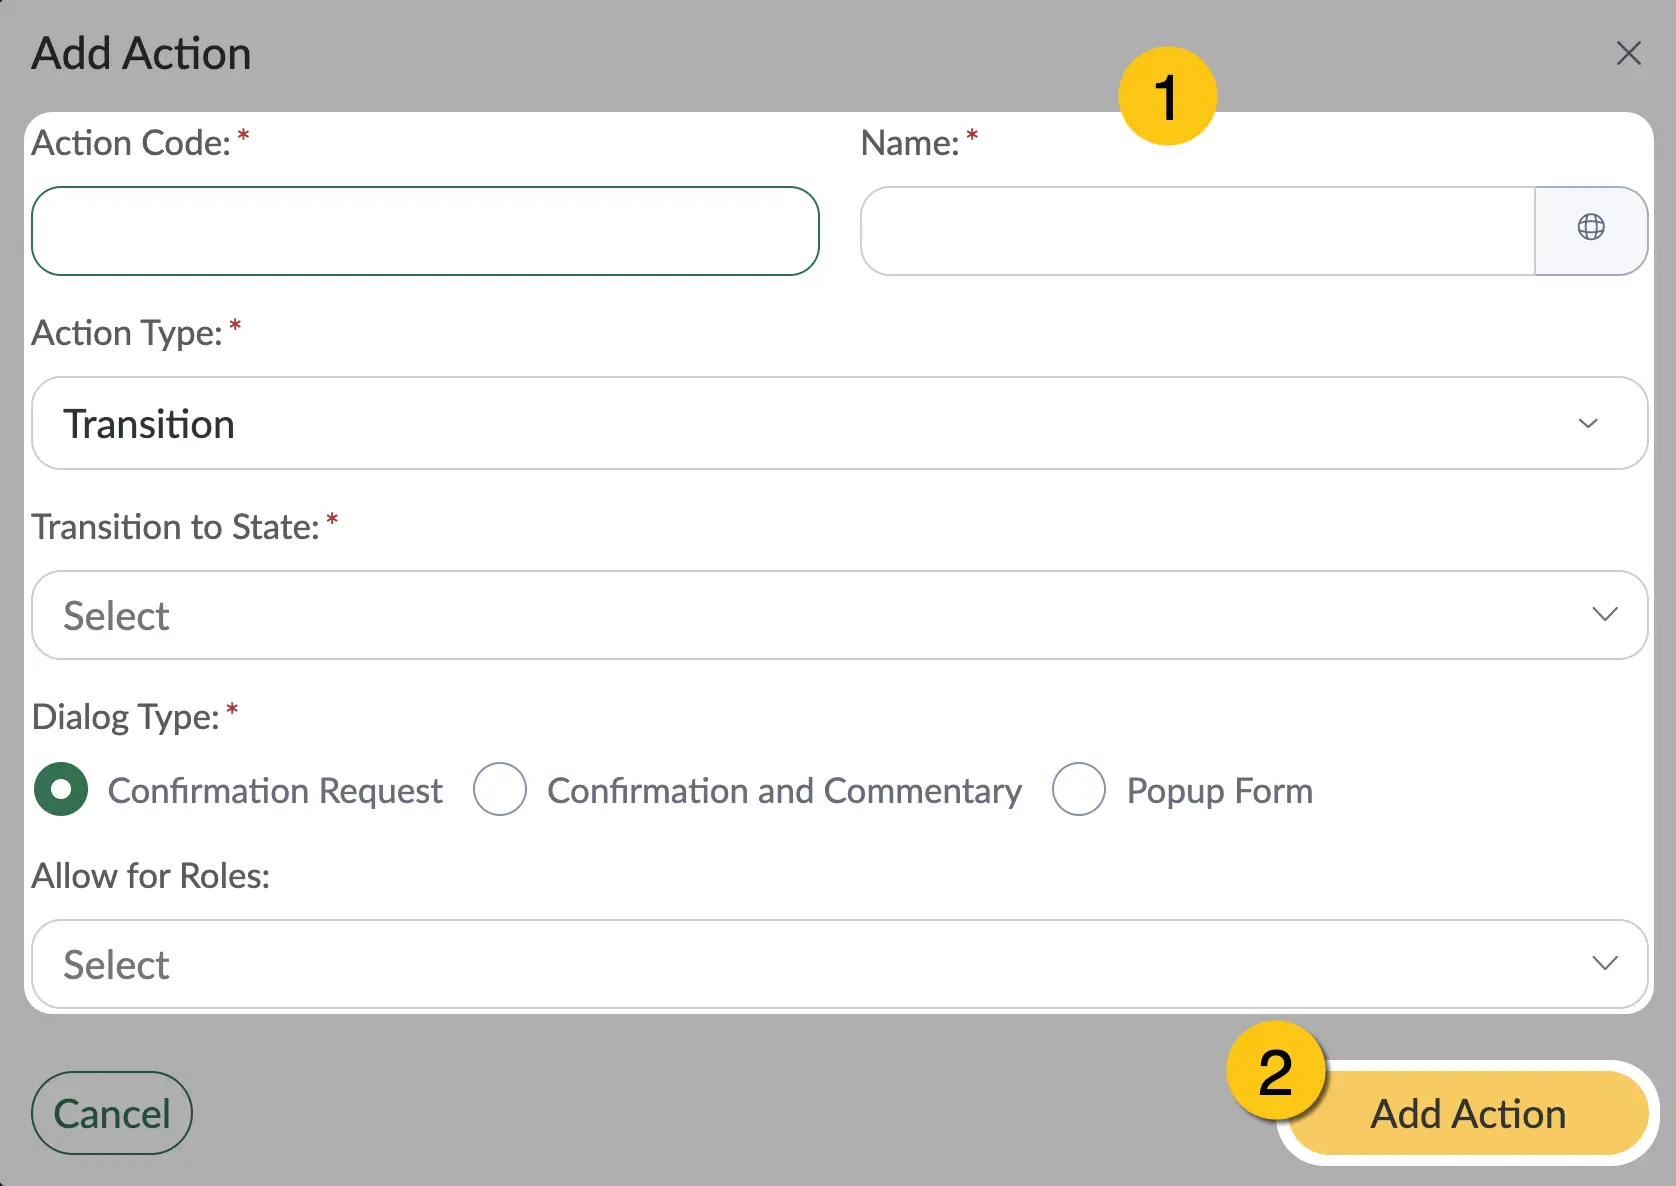Click the Cancel button
Image resolution: width=1676 pixels, height=1186 pixels.
(x=112, y=1113)
